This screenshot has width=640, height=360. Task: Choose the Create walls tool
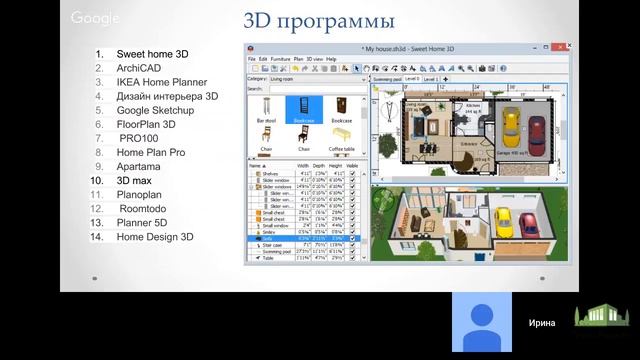(376, 69)
